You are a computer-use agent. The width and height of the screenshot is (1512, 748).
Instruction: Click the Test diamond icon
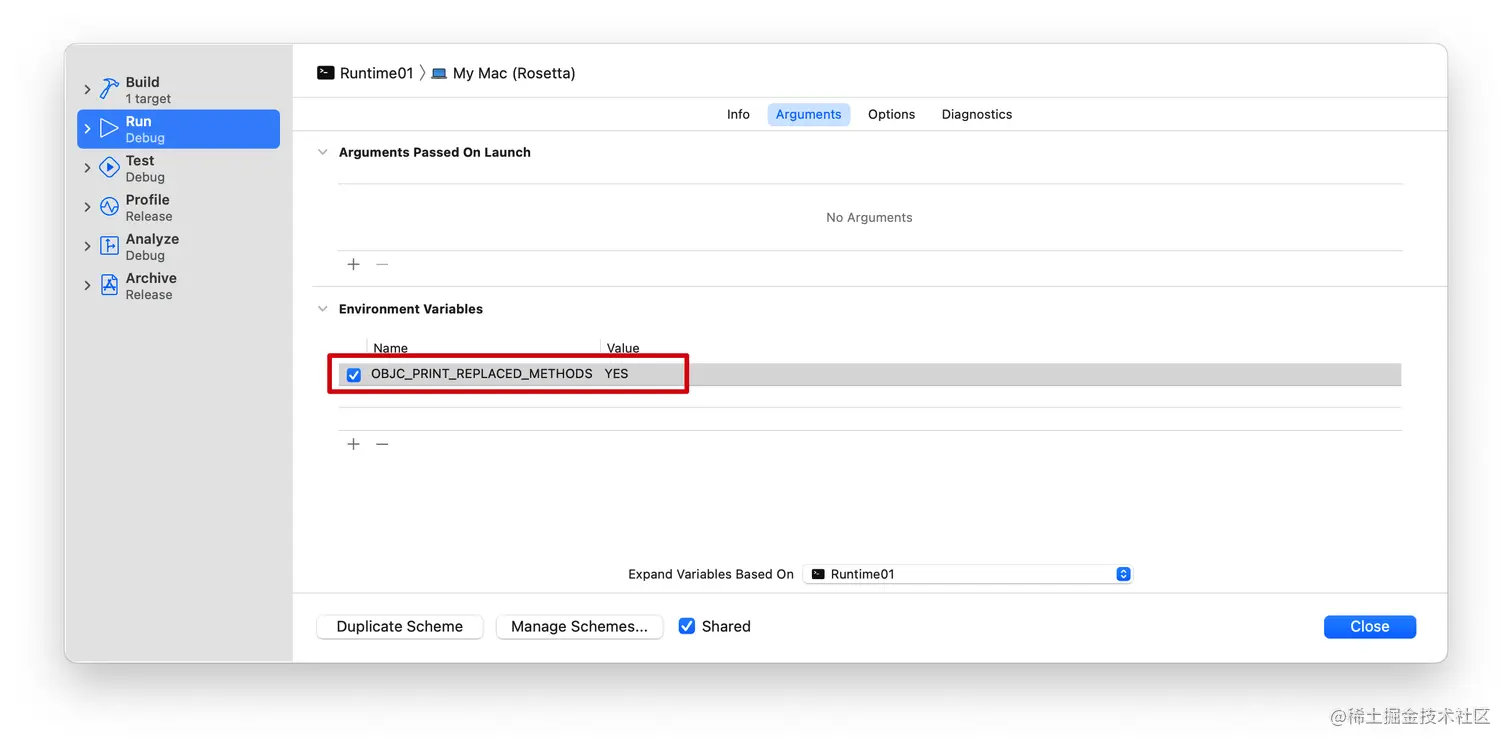coord(109,168)
